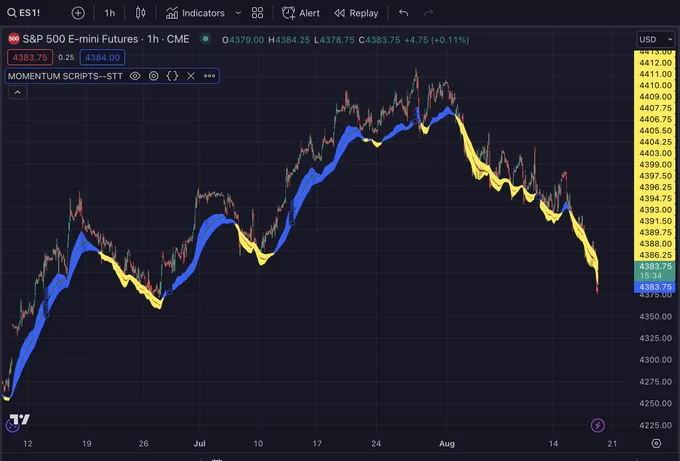
Task: Click the S&P 500 E-mini Futures title
Action: click(x=106, y=39)
